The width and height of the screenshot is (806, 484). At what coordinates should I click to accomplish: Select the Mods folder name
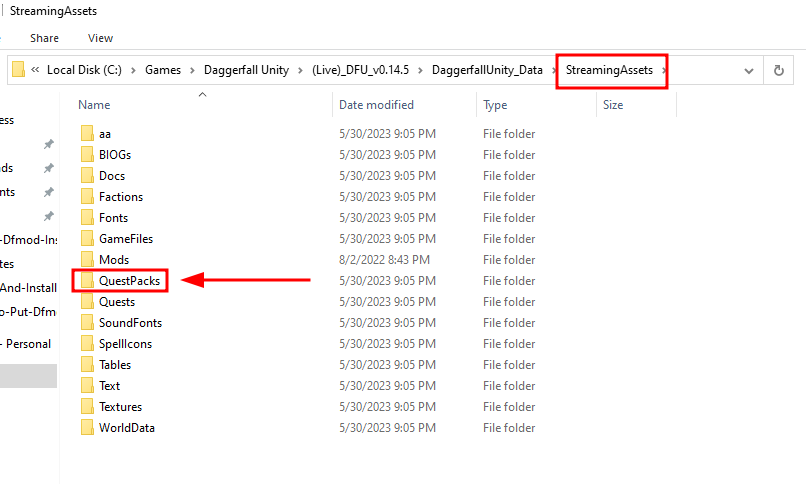pos(114,260)
